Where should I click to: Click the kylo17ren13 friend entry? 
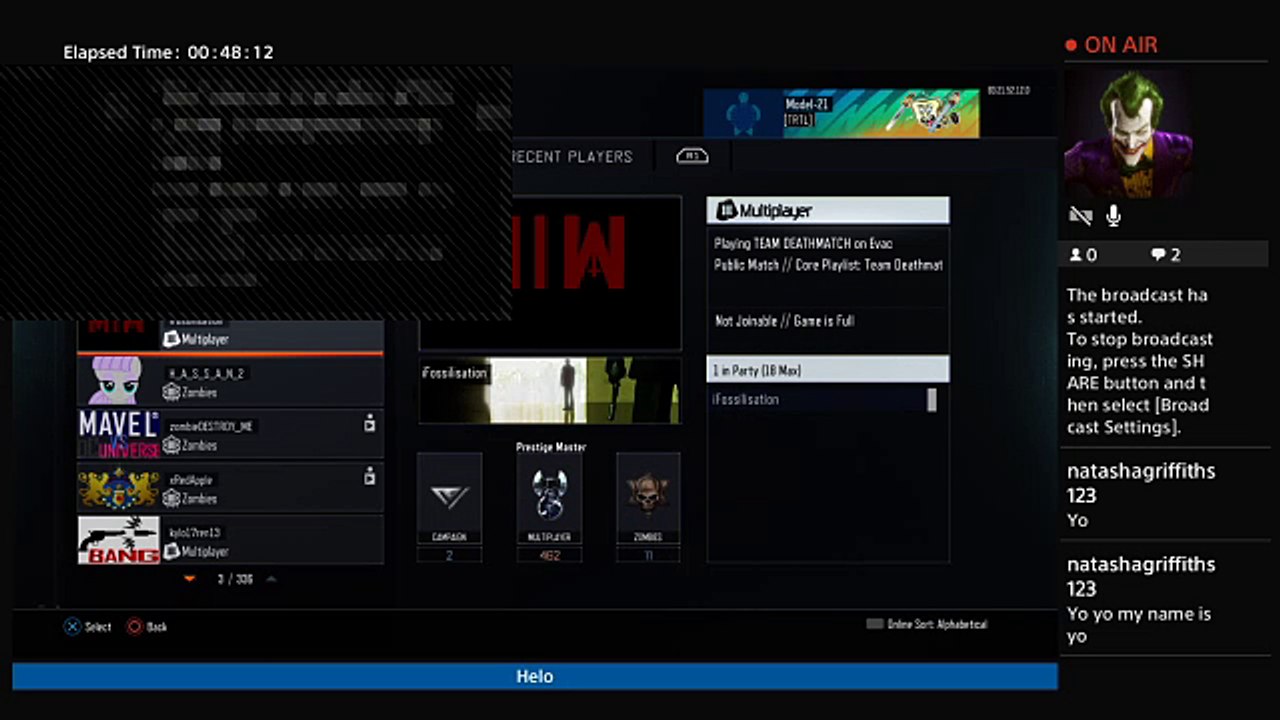pos(231,540)
